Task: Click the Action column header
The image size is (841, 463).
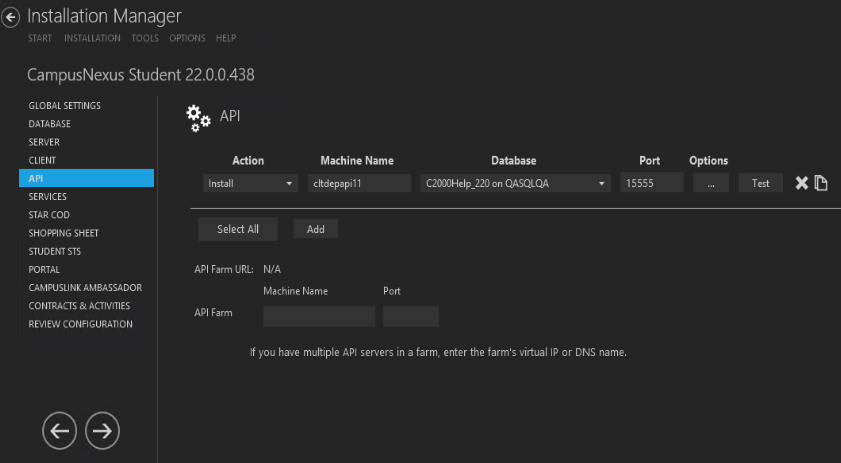Action: (248, 160)
